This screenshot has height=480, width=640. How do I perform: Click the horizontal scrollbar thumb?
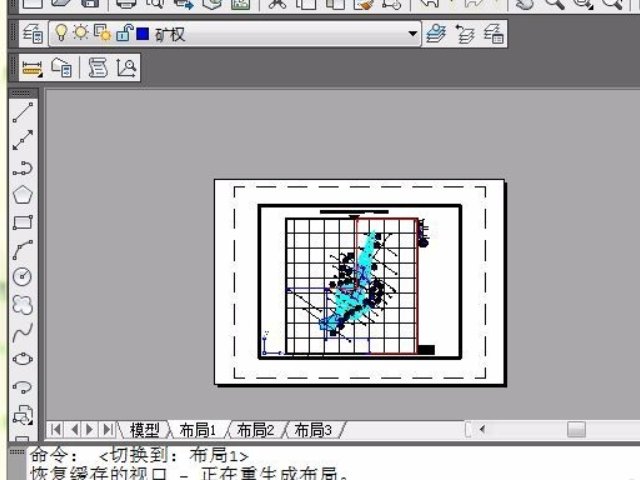point(576,430)
